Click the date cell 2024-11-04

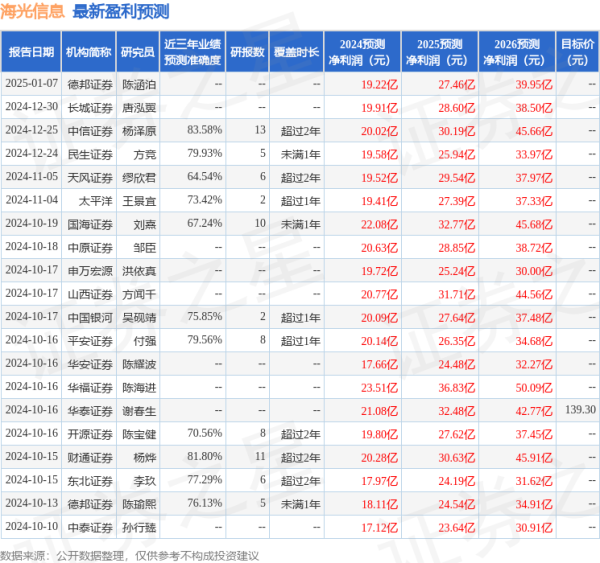(31, 200)
